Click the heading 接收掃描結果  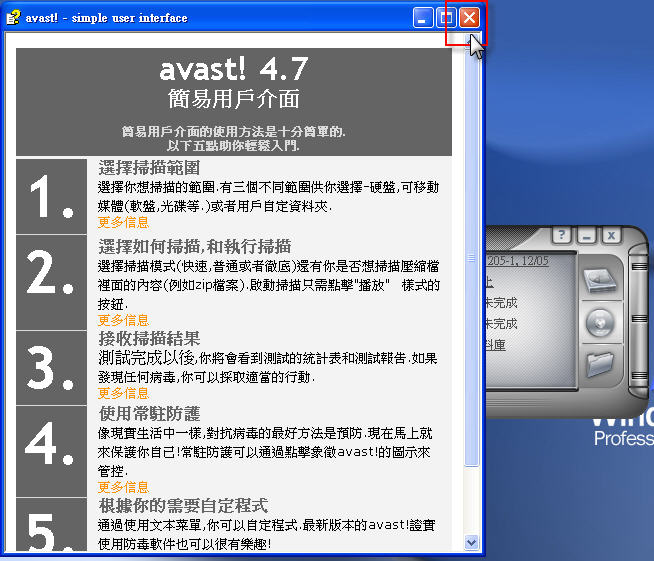point(149,338)
